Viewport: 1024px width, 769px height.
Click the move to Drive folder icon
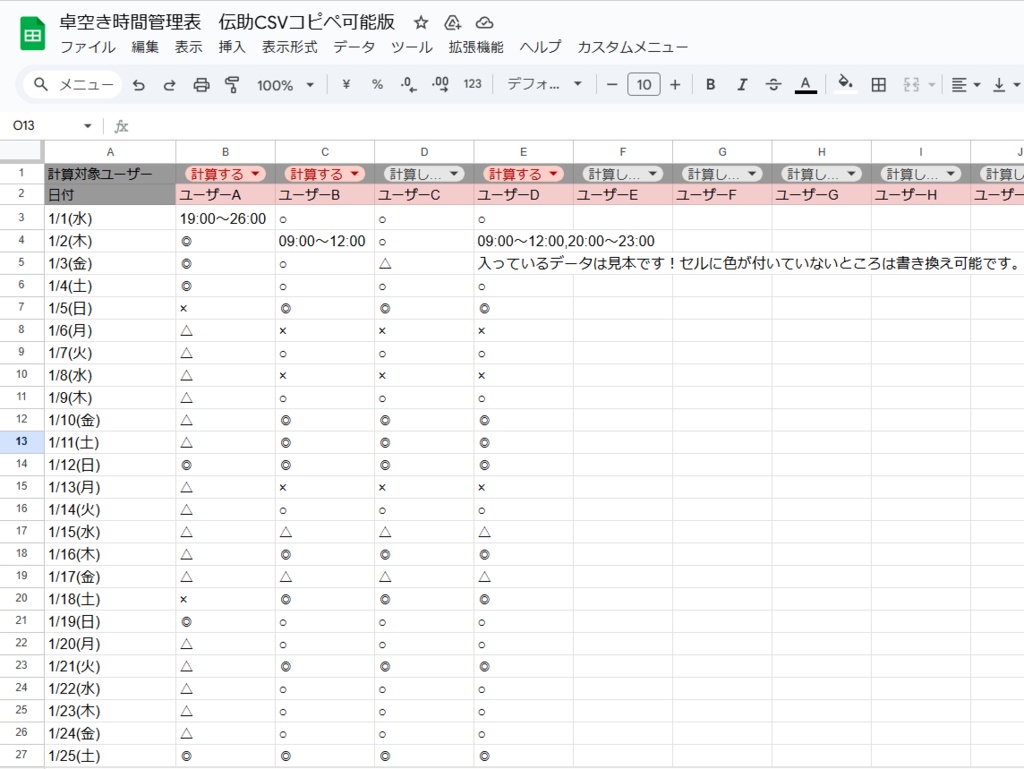(453, 23)
